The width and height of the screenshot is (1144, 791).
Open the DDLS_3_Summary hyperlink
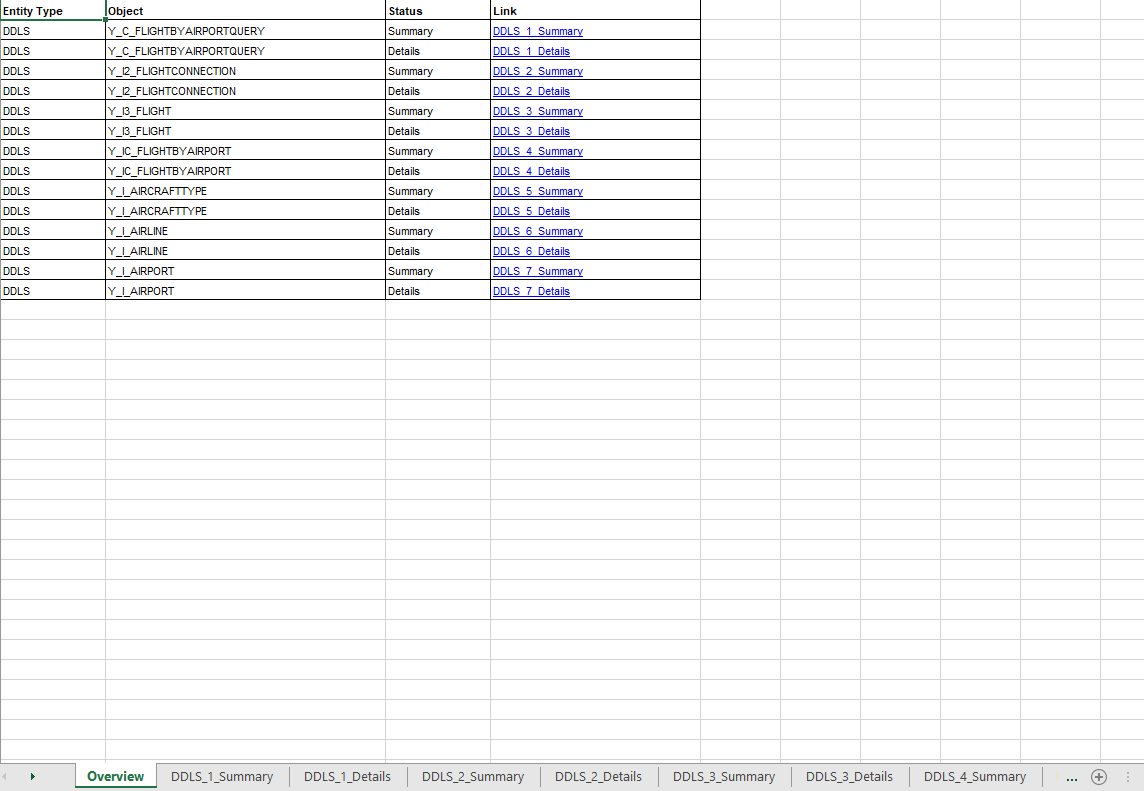tap(538, 111)
